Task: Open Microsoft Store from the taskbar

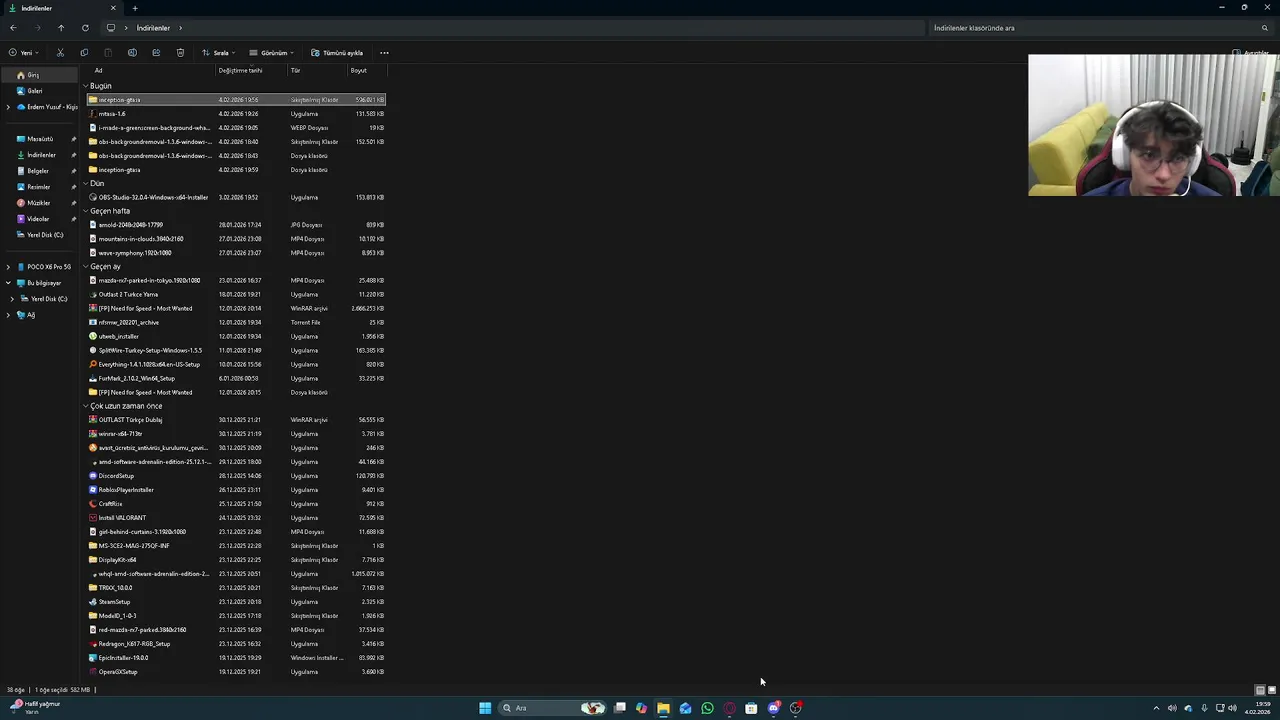Action: [x=751, y=708]
